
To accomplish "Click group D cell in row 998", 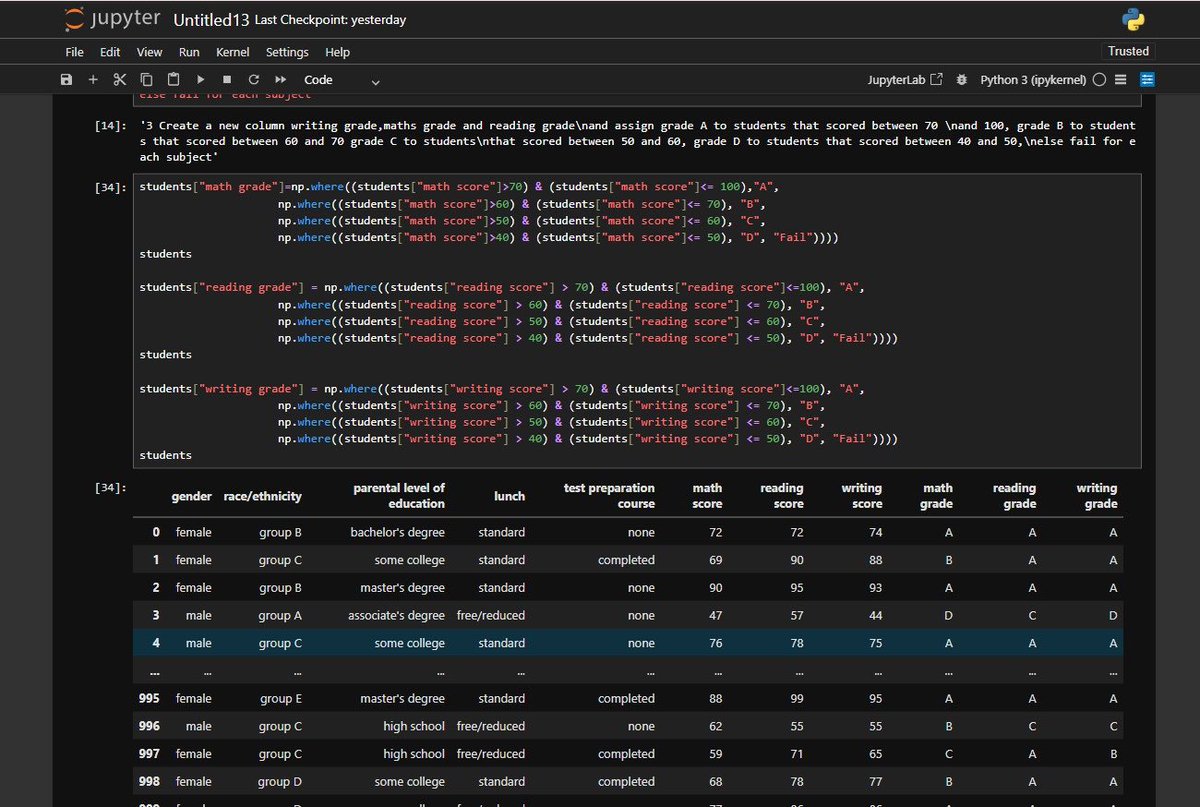I will [280, 782].
